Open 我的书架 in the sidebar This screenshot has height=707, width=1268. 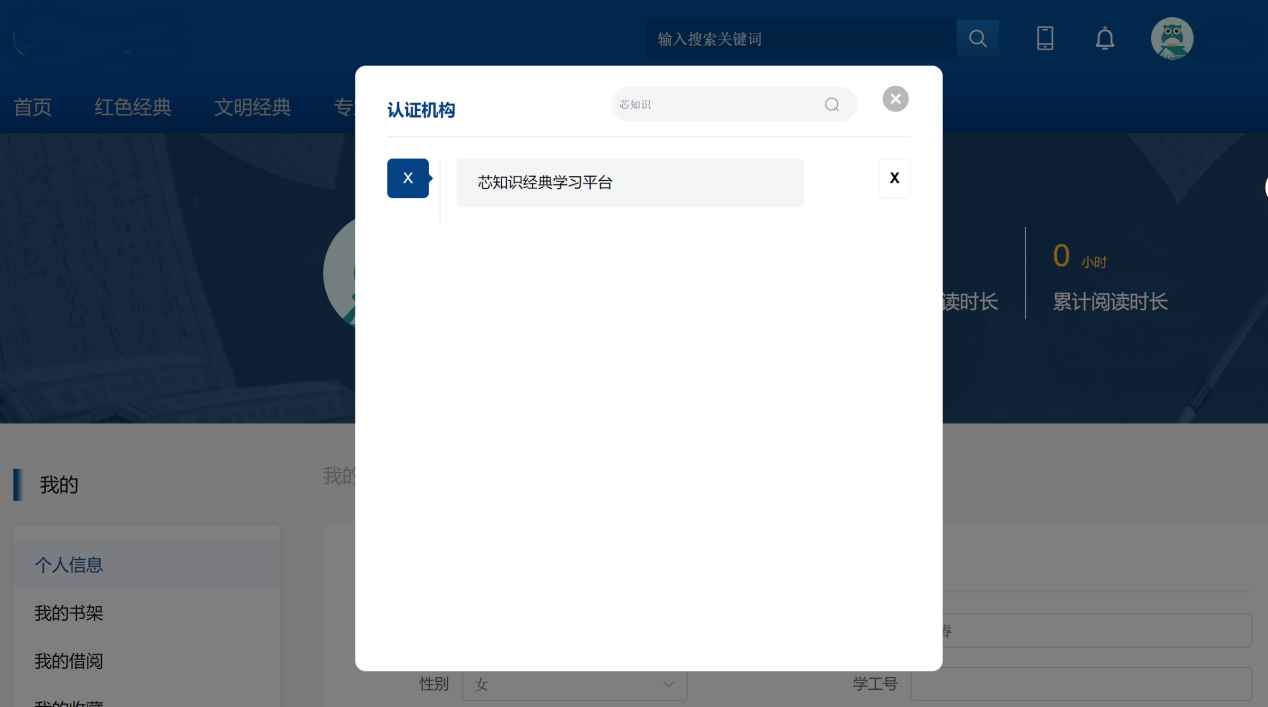click(69, 613)
